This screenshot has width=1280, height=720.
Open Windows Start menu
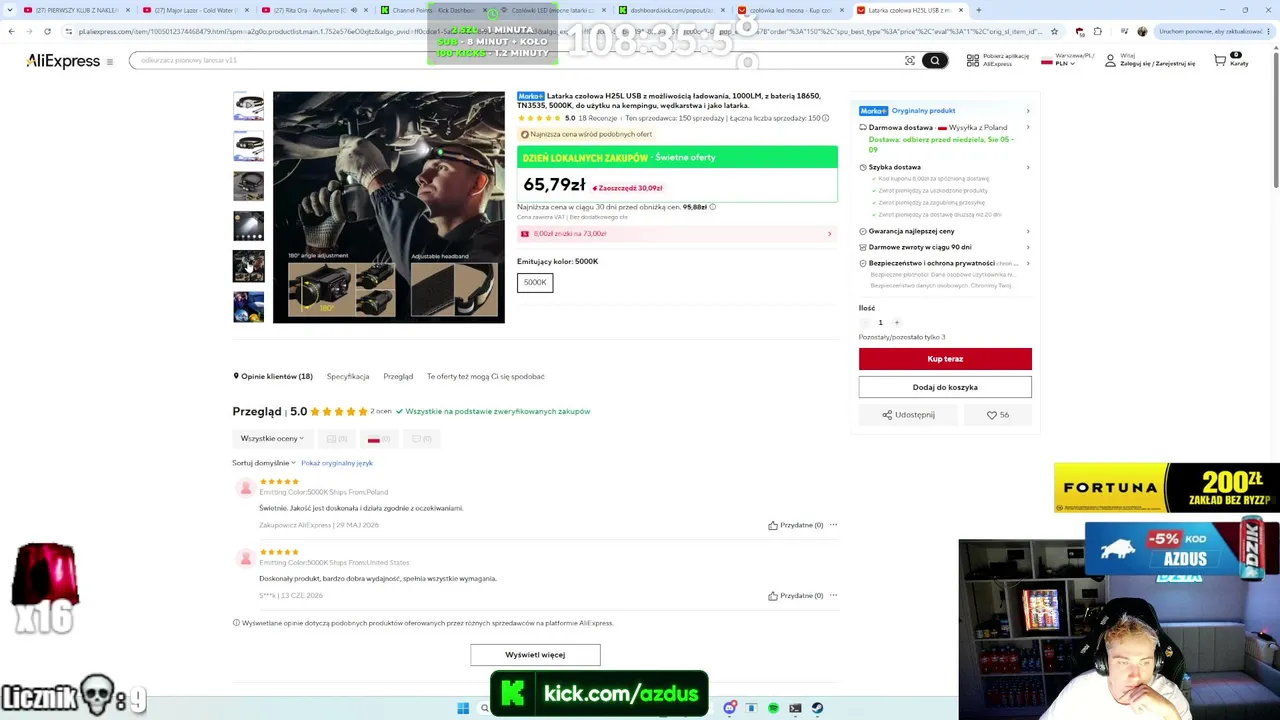click(463, 708)
